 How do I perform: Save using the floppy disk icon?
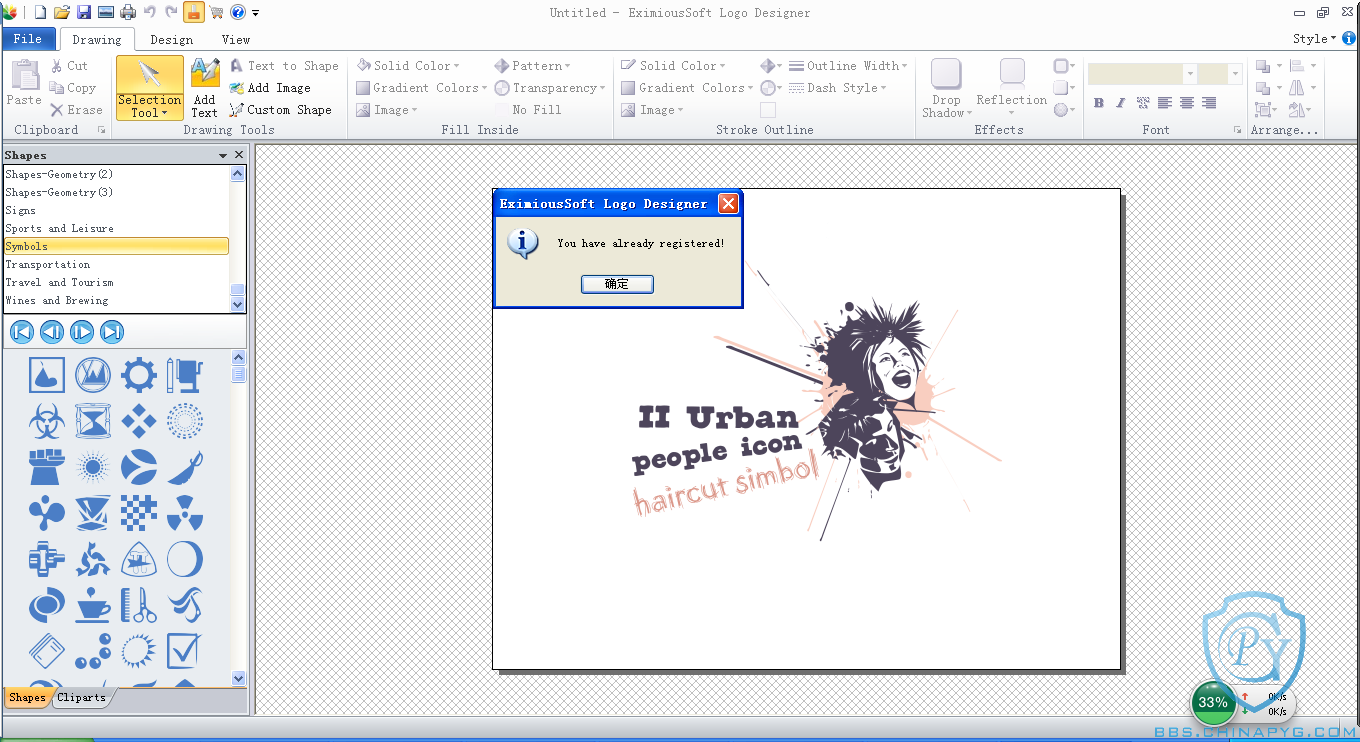[84, 12]
